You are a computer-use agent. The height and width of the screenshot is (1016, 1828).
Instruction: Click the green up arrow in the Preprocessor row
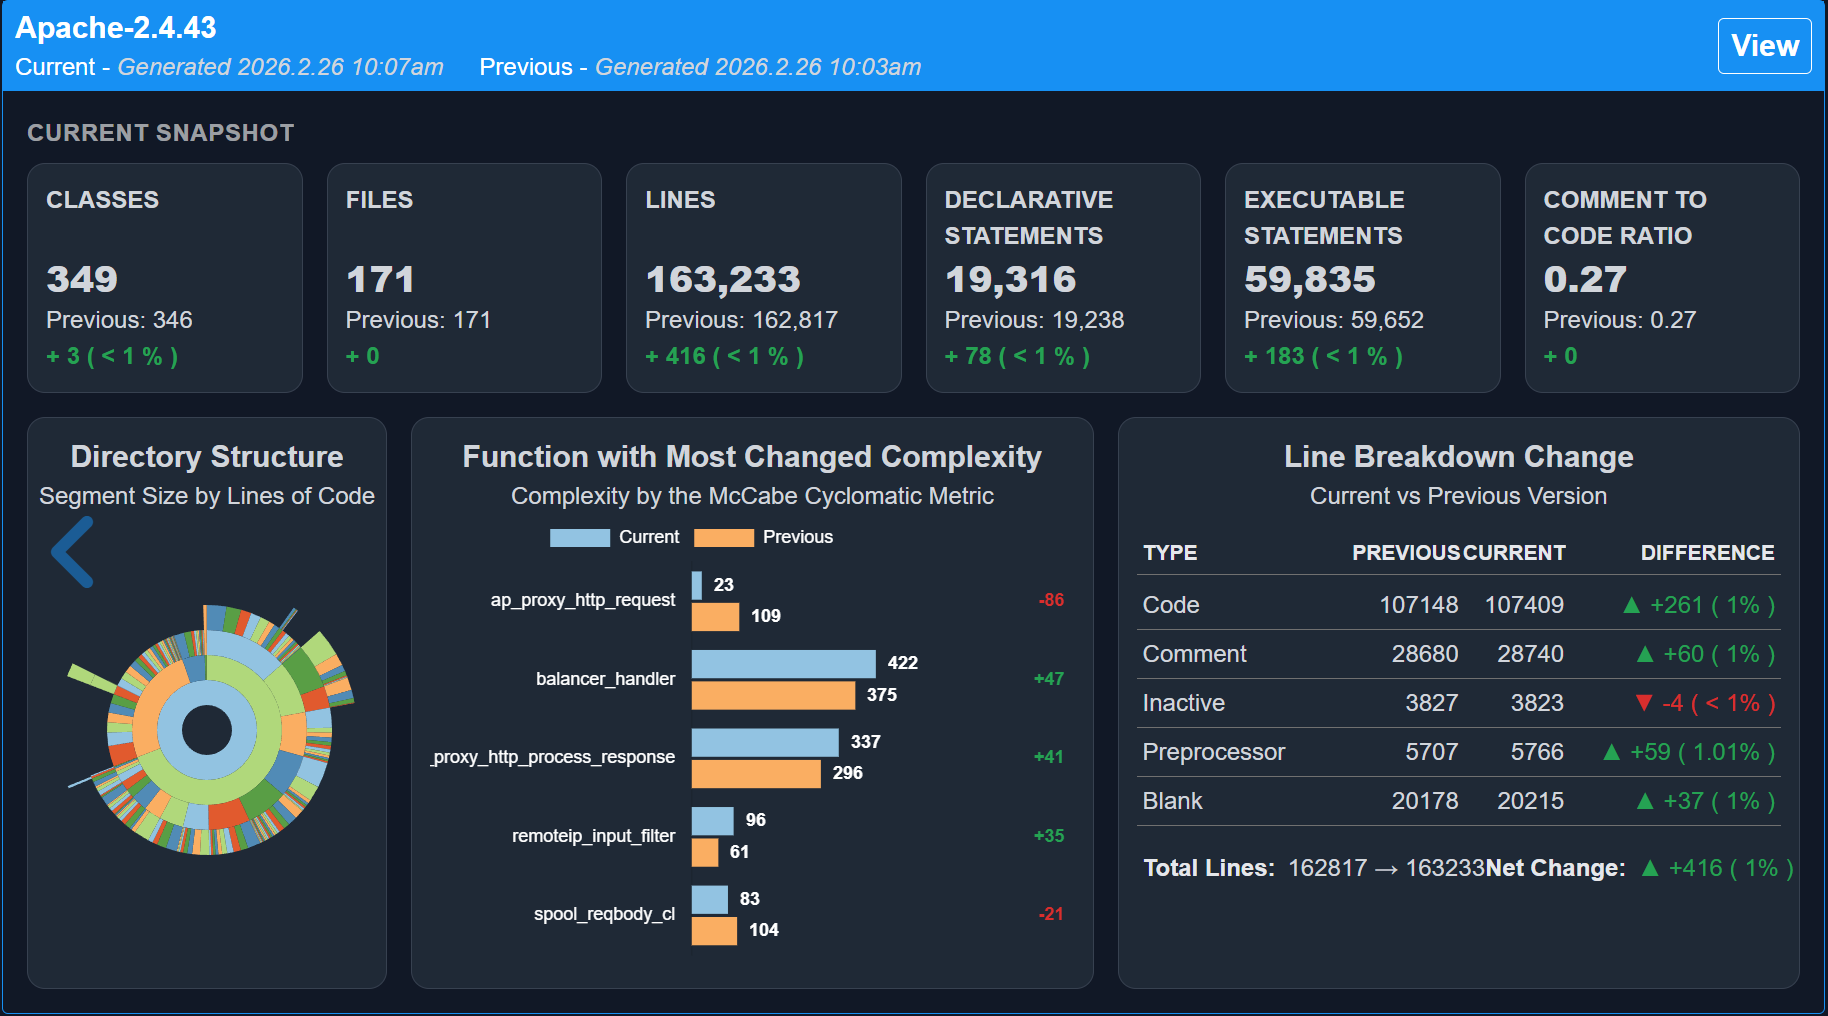tap(1611, 752)
